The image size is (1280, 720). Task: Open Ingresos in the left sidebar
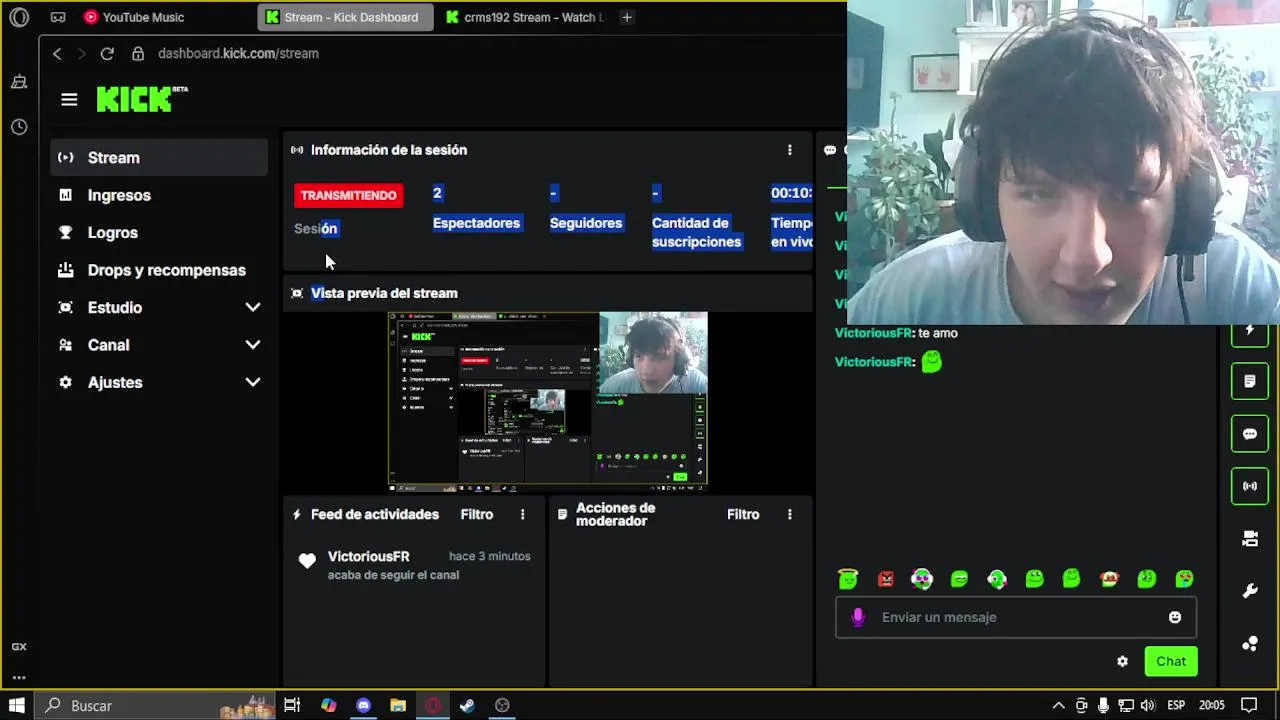tap(159, 195)
